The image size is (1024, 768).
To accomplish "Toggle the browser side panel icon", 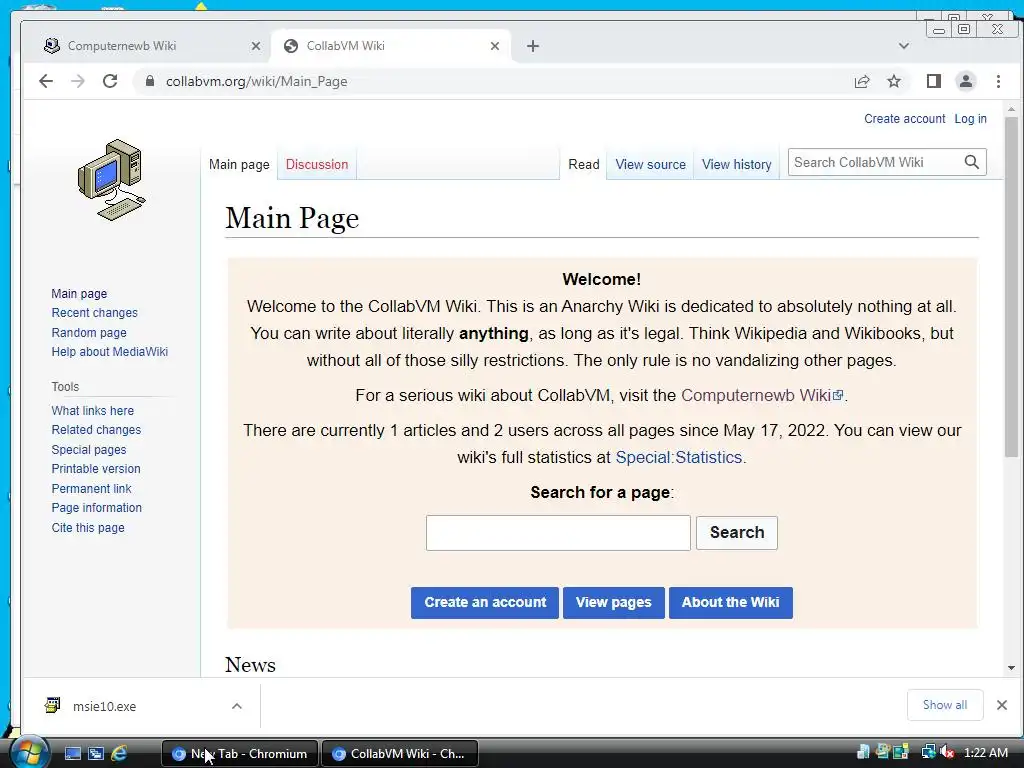I will coord(934,81).
